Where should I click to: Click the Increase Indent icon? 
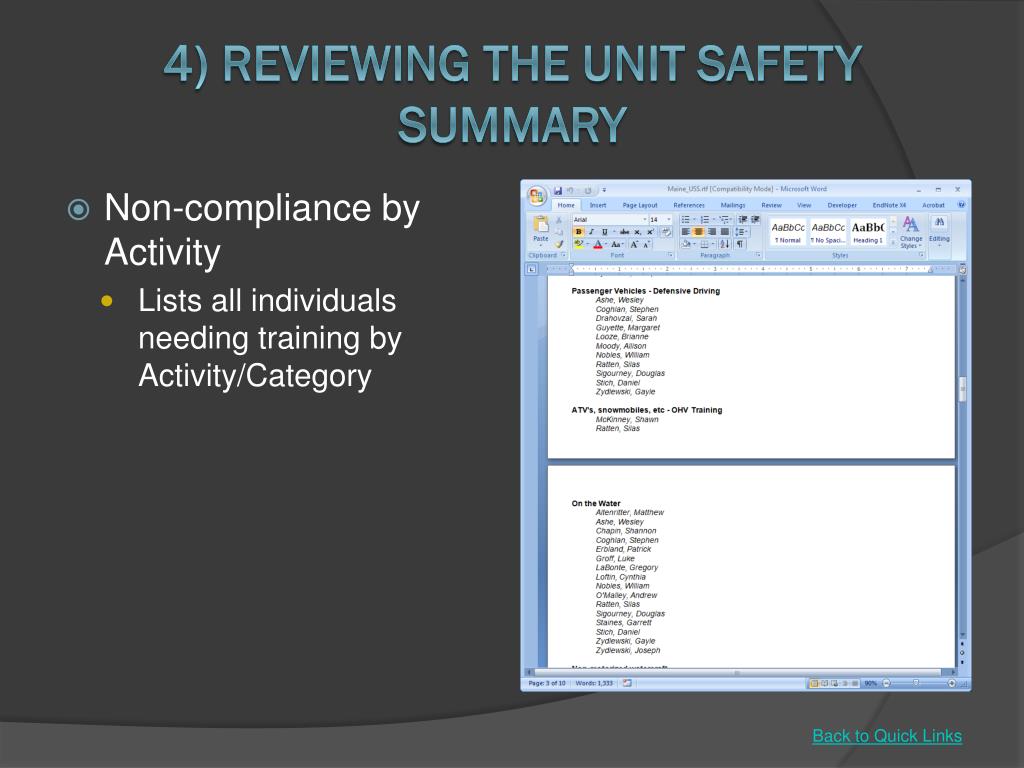click(756, 219)
